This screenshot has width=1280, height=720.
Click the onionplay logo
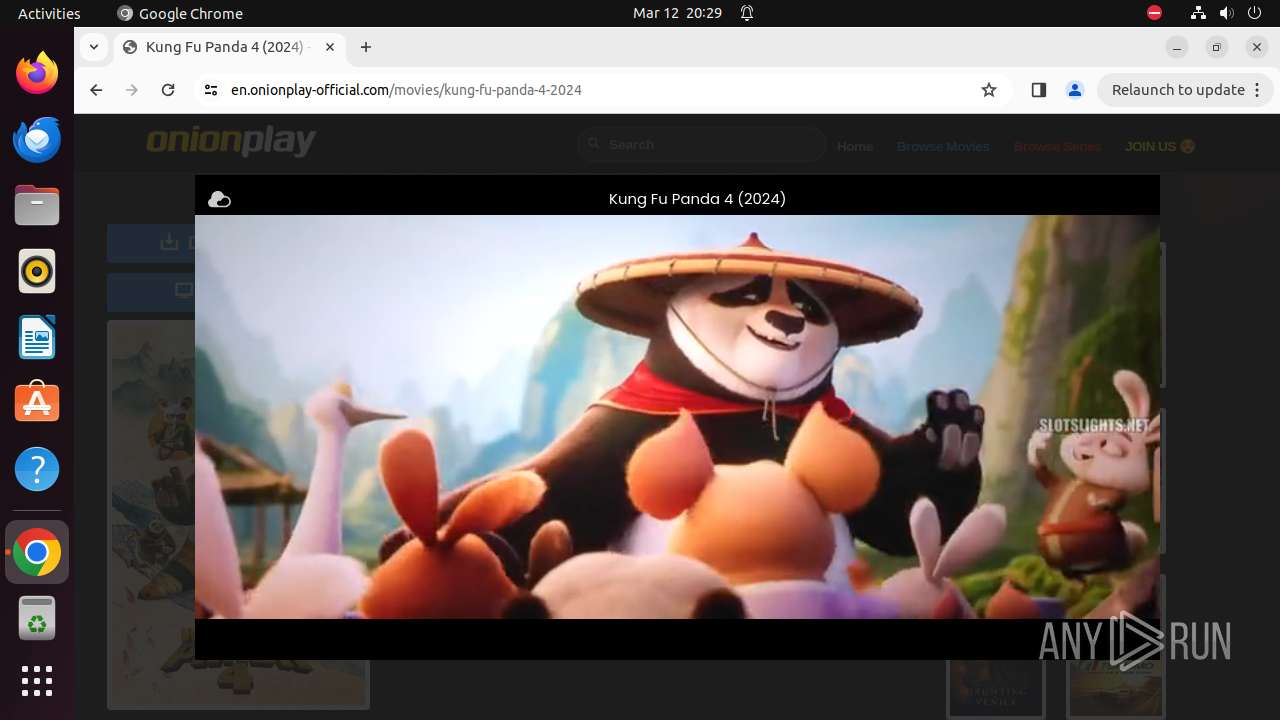point(231,141)
